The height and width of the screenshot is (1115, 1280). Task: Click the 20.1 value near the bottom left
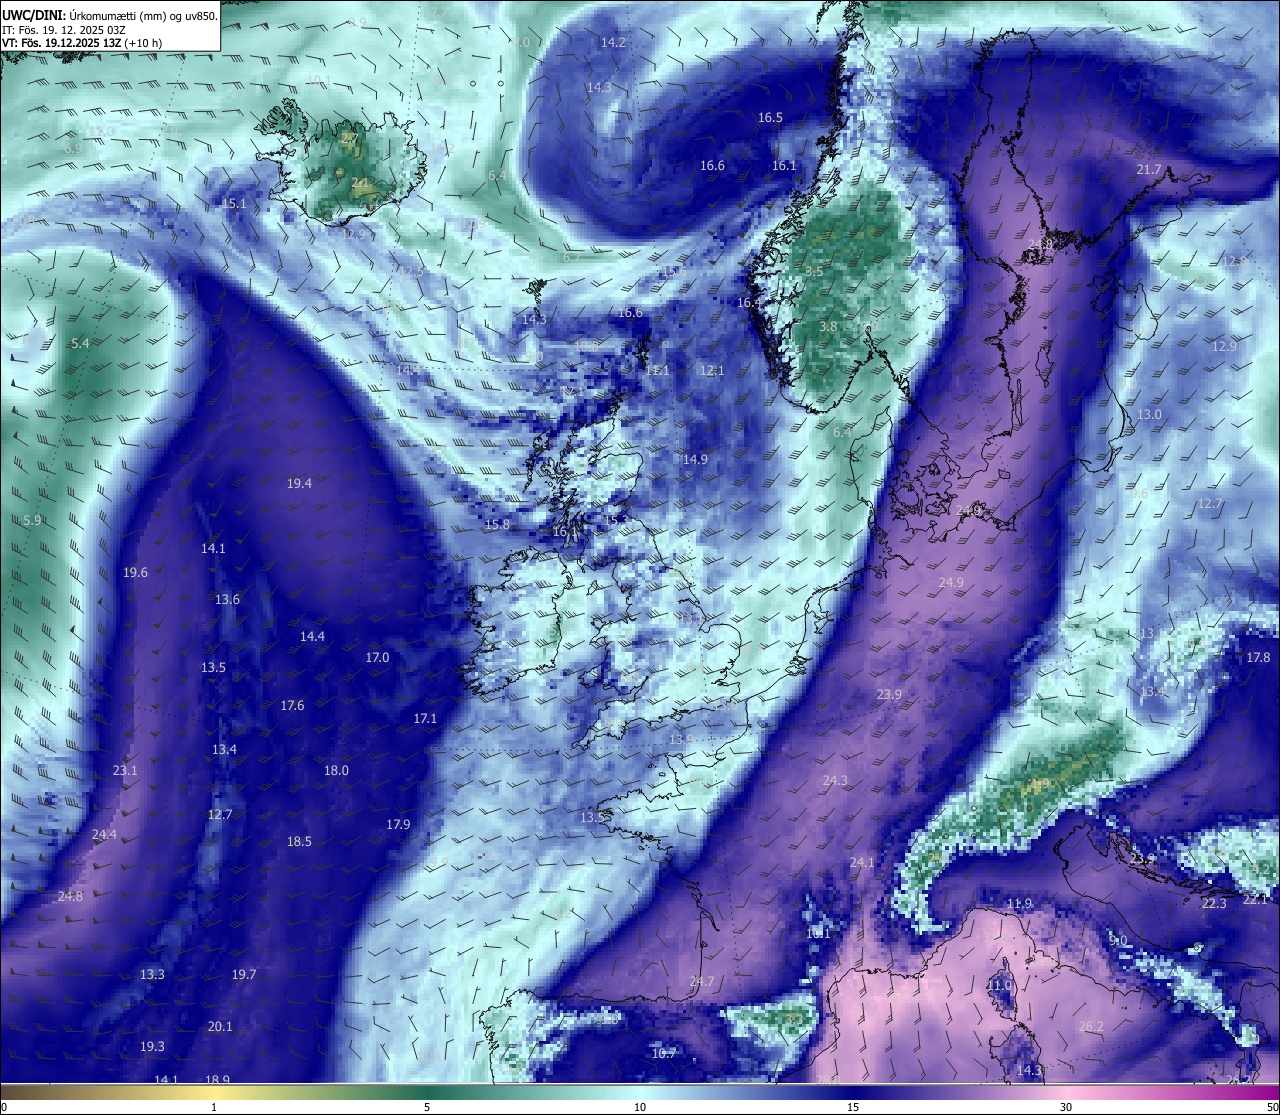click(220, 1026)
